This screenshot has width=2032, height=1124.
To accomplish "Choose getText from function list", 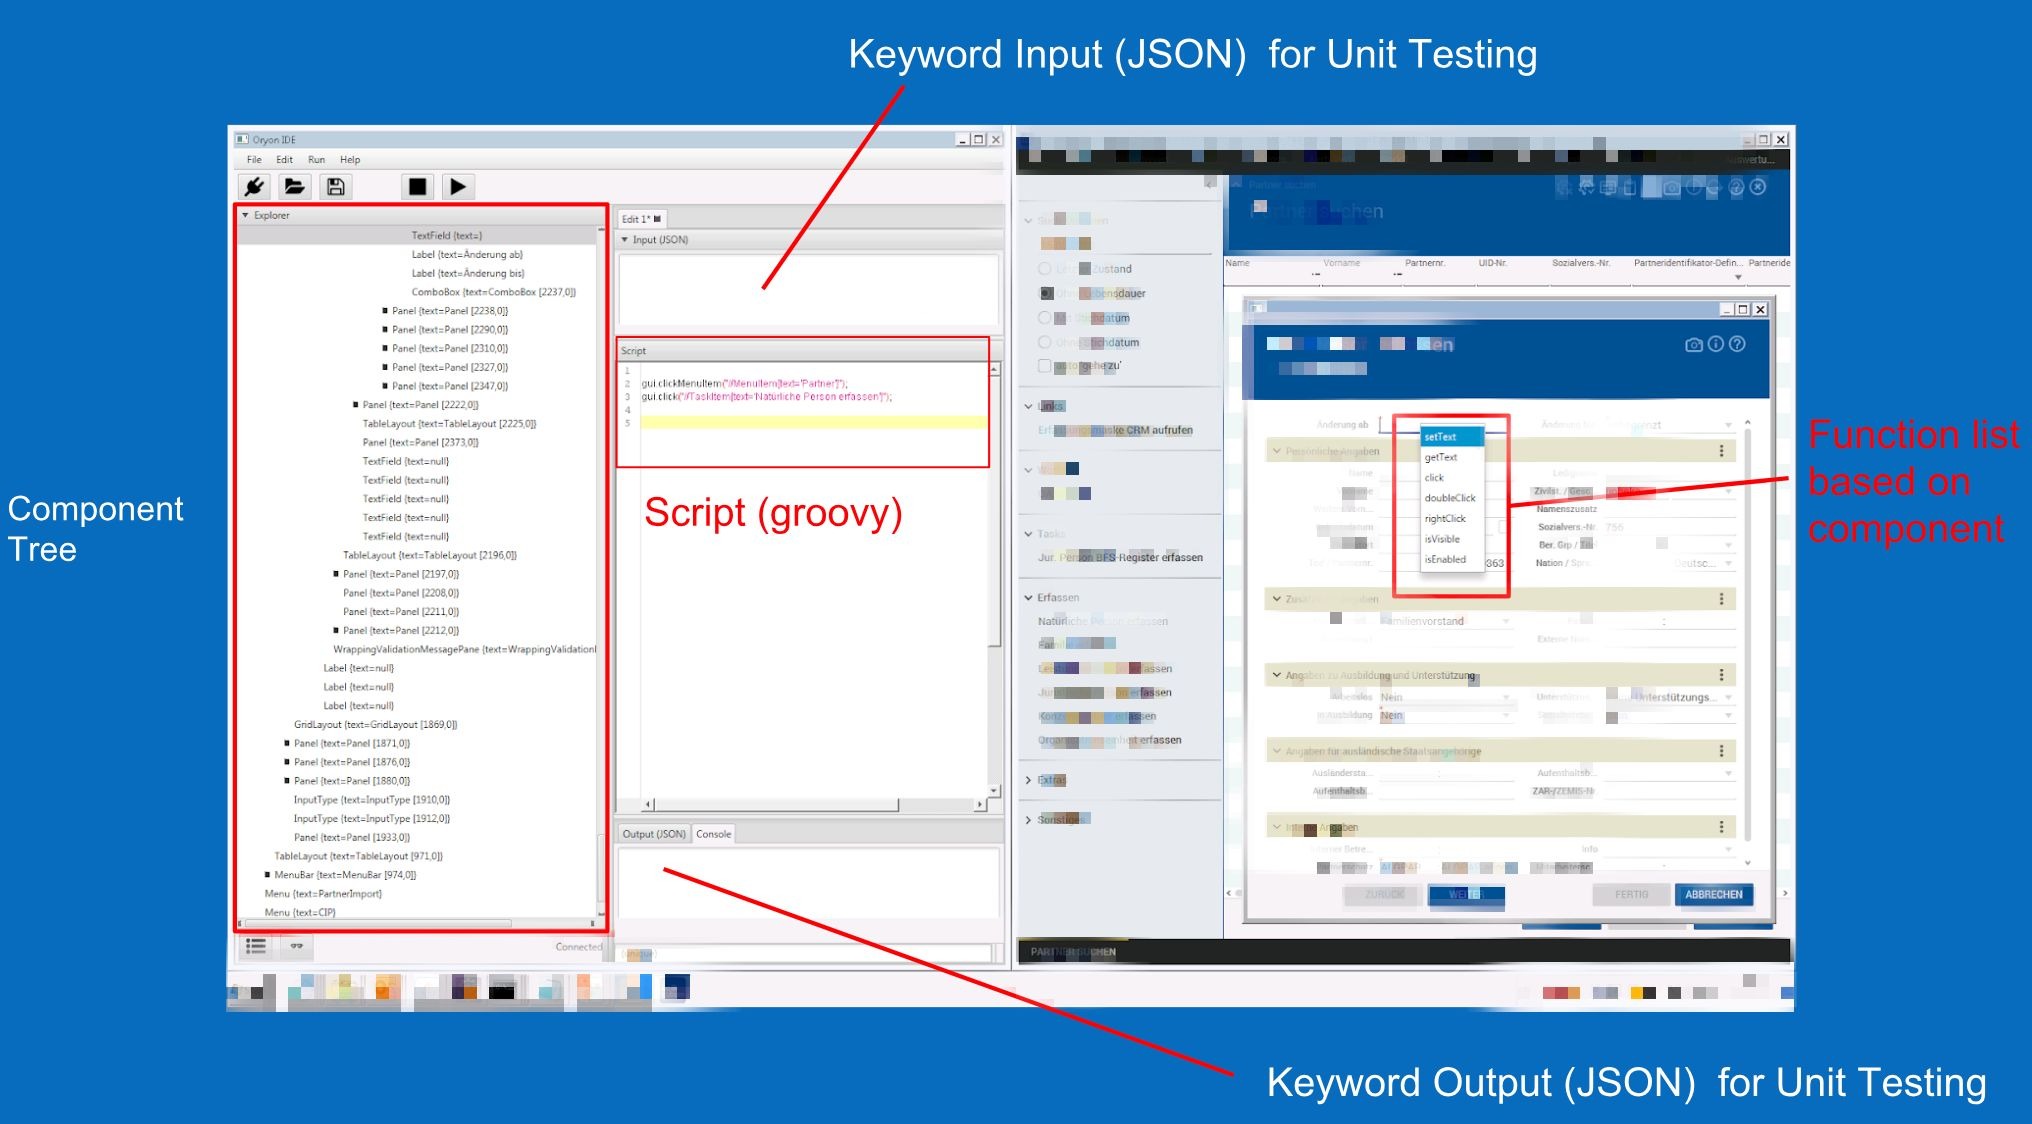I will point(1440,458).
